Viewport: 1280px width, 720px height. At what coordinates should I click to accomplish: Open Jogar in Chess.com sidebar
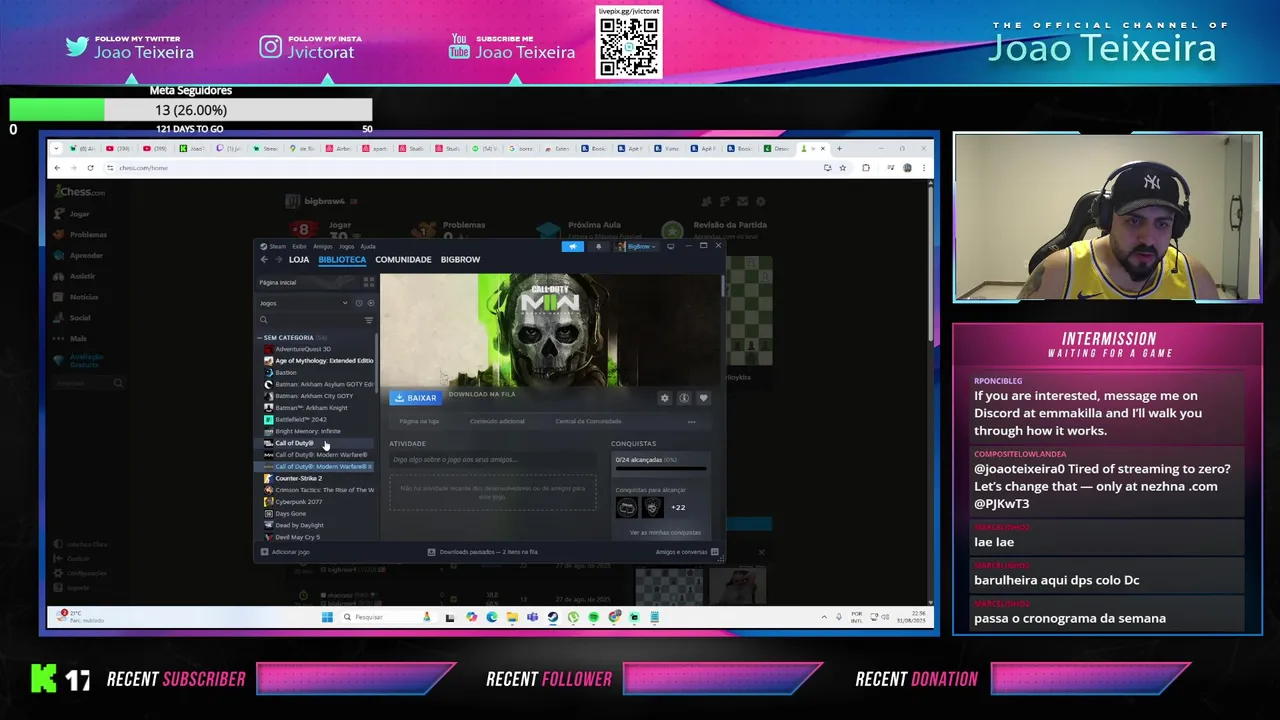(73, 214)
